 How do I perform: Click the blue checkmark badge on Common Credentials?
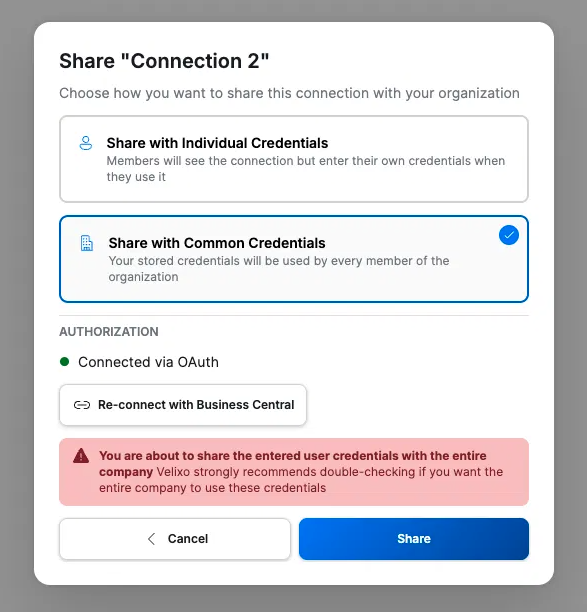[509, 235]
